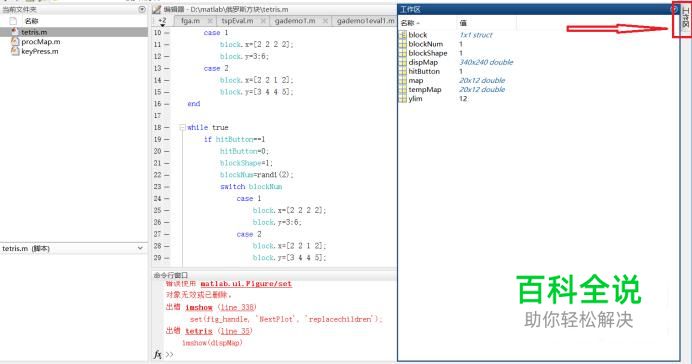This screenshot has width=692, height=364.
Task: Click the 命令行窗口 panel title
Action: pyautogui.click(x=171, y=275)
